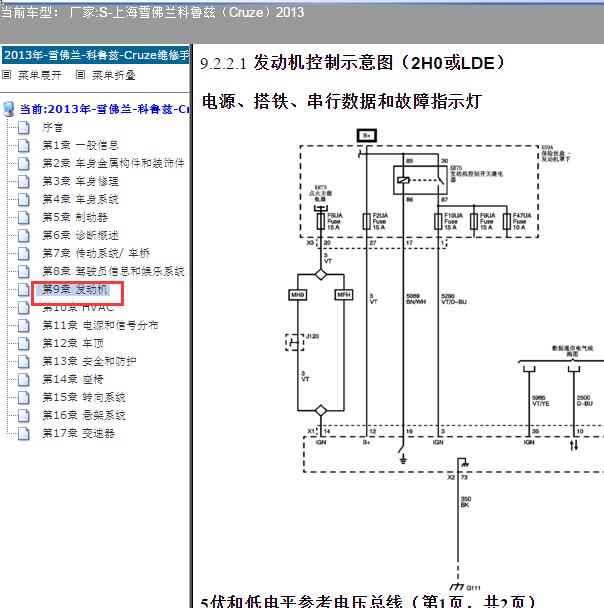Click the page icon beside 第14章 座椅
The height and width of the screenshot is (608, 604).
(24, 379)
